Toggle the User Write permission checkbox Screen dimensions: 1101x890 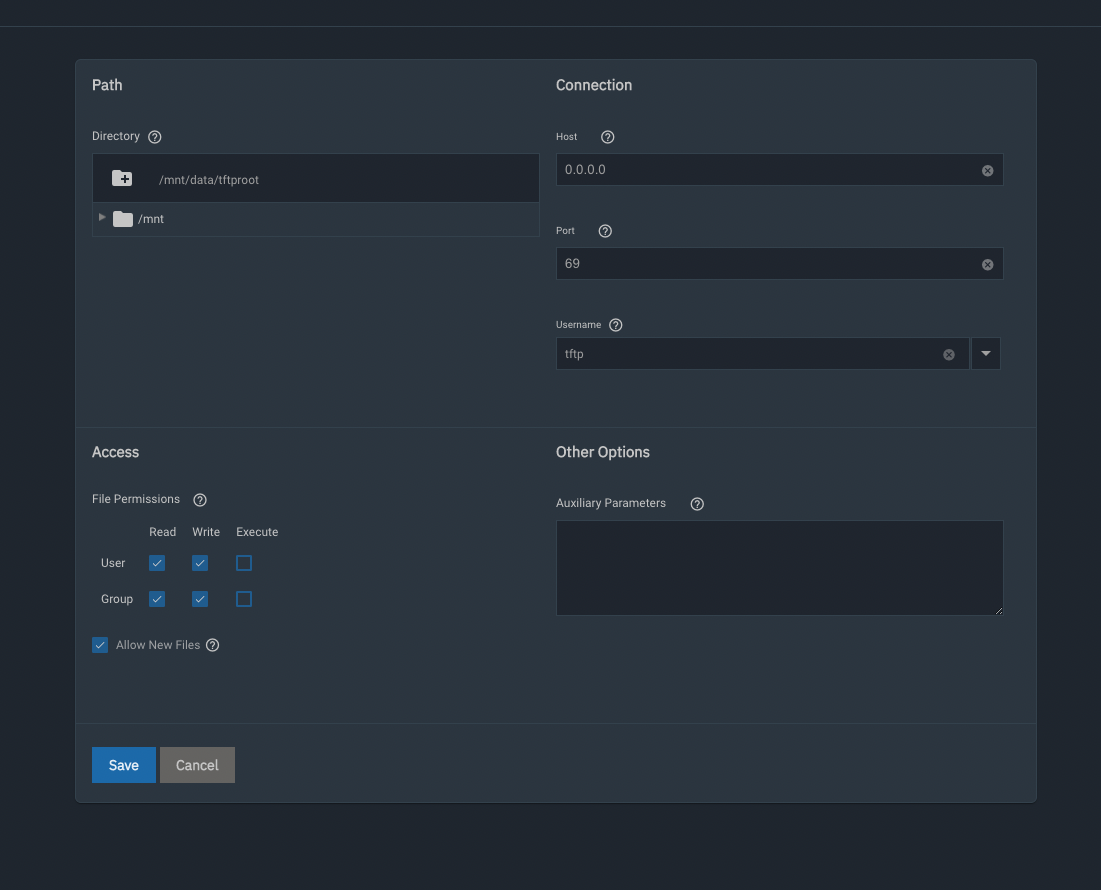pos(200,564)
